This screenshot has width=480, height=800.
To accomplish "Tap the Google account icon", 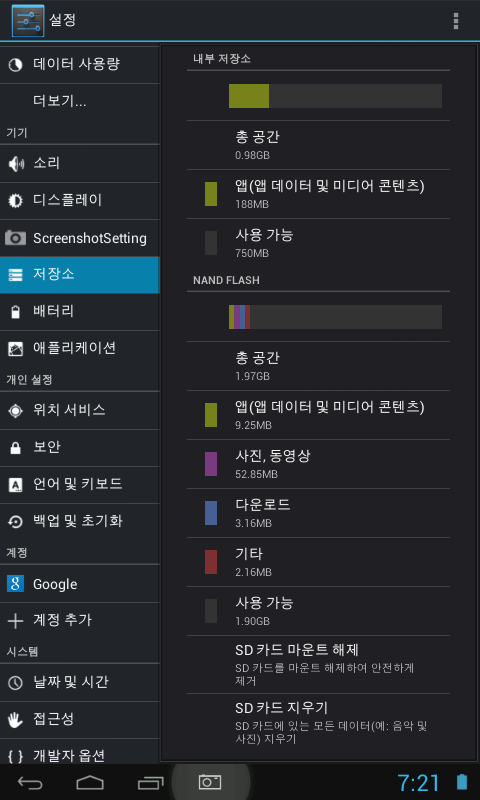I will [x=15, y=584].
